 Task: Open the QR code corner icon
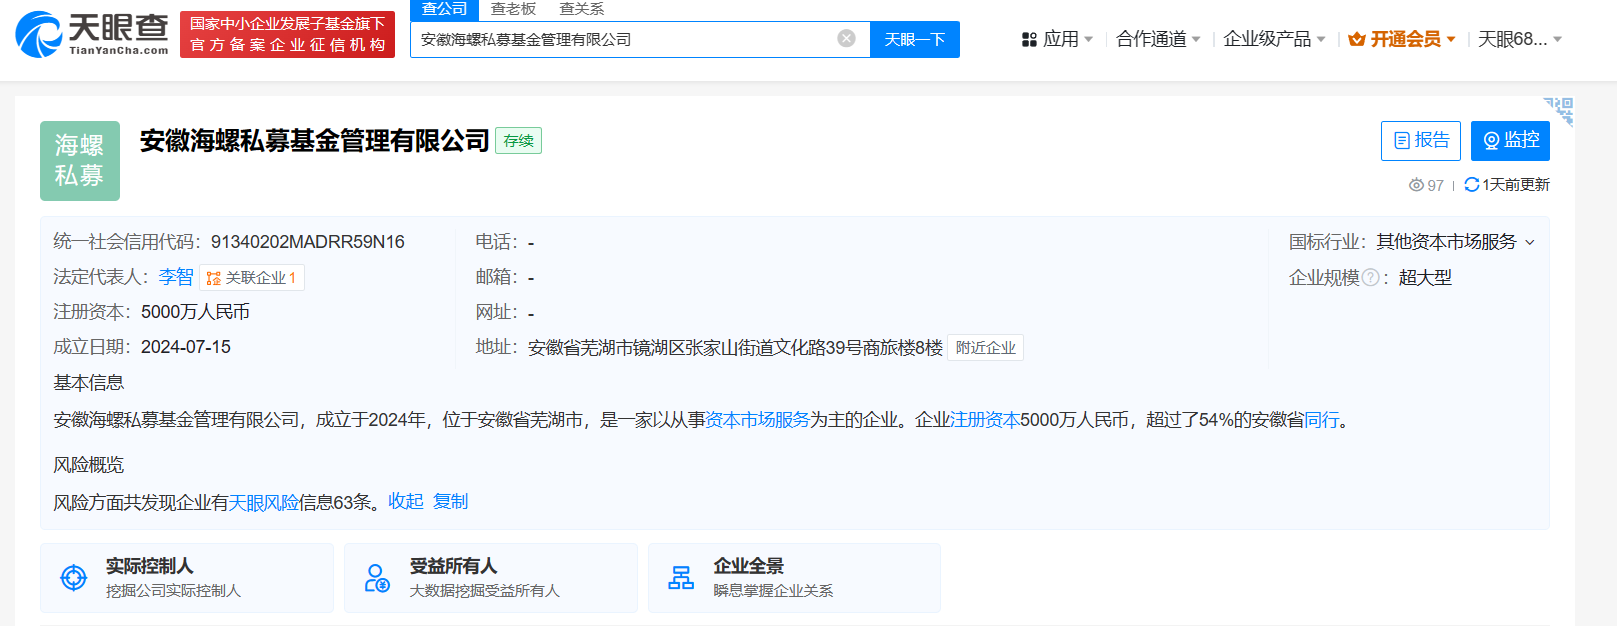[1560, 110]
